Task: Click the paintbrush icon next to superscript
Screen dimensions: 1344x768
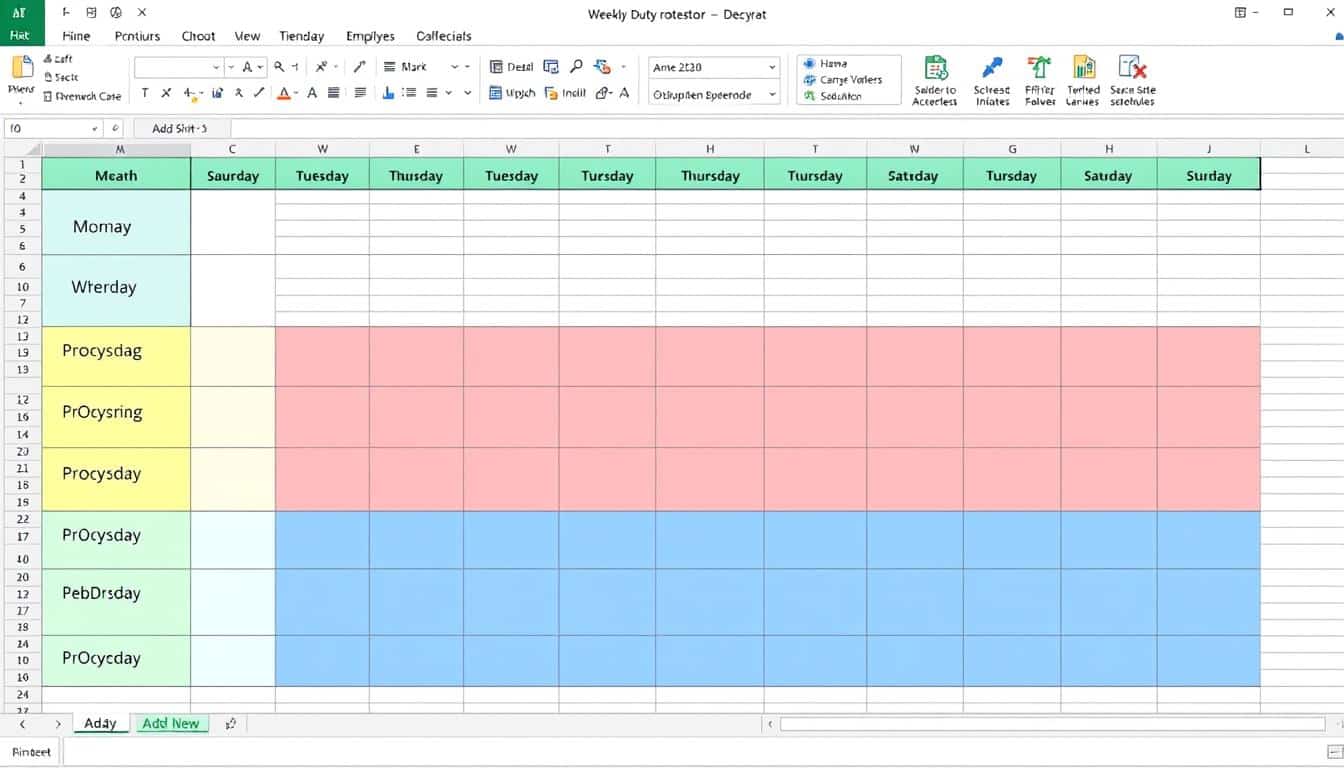Action: pyautogui.click(x=359, y=67)
